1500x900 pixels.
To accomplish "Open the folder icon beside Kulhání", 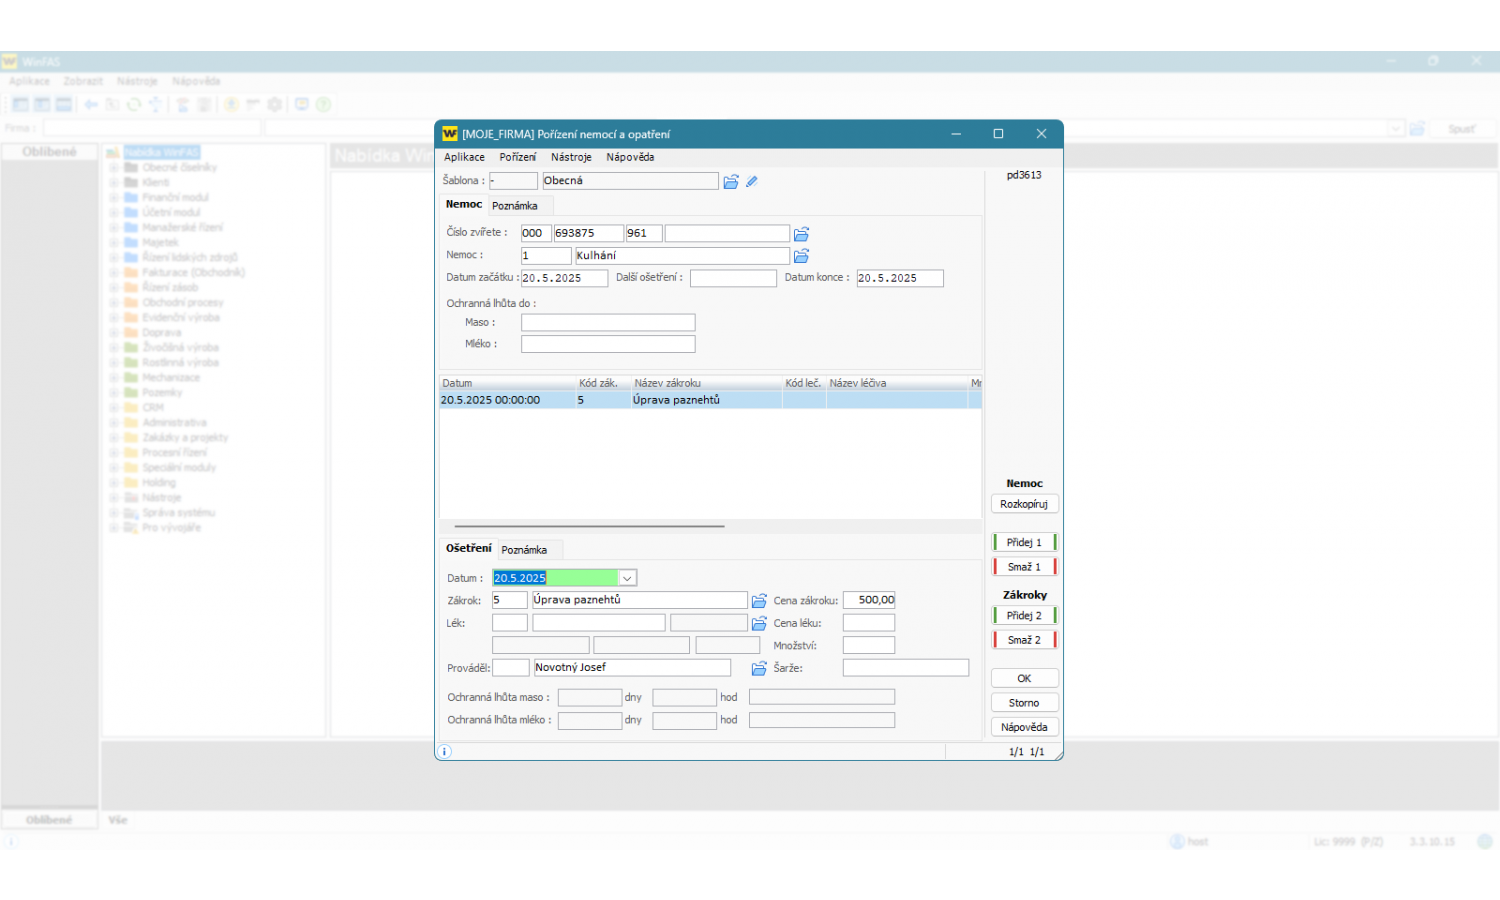I will pos(801,256).
